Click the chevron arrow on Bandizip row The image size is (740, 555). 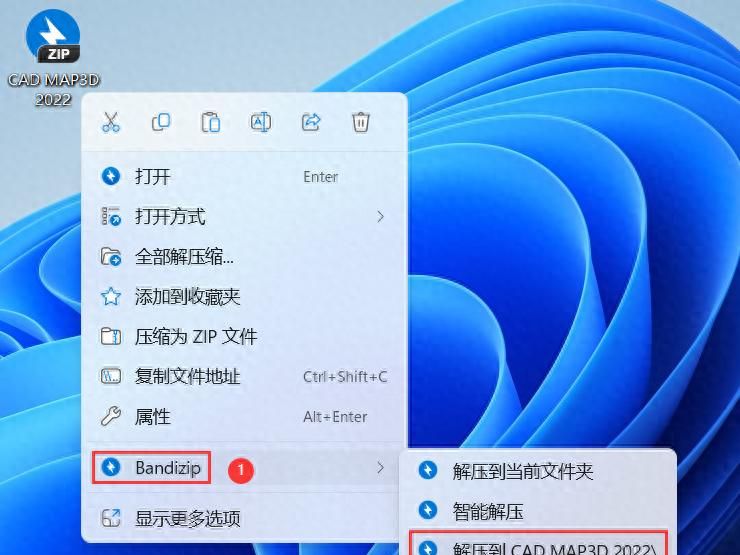pos(380,468)
